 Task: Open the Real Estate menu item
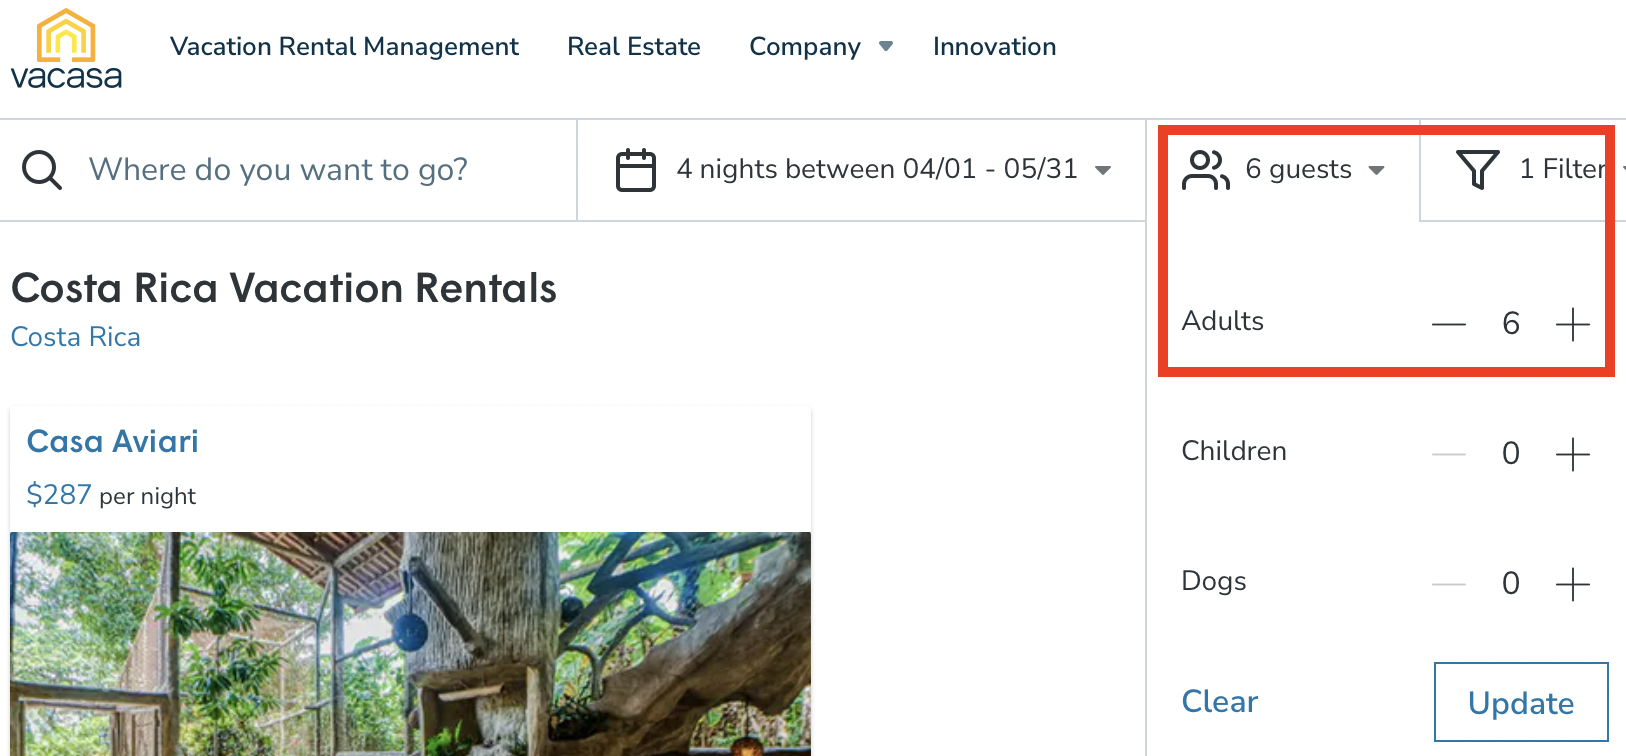pos(634,46)
